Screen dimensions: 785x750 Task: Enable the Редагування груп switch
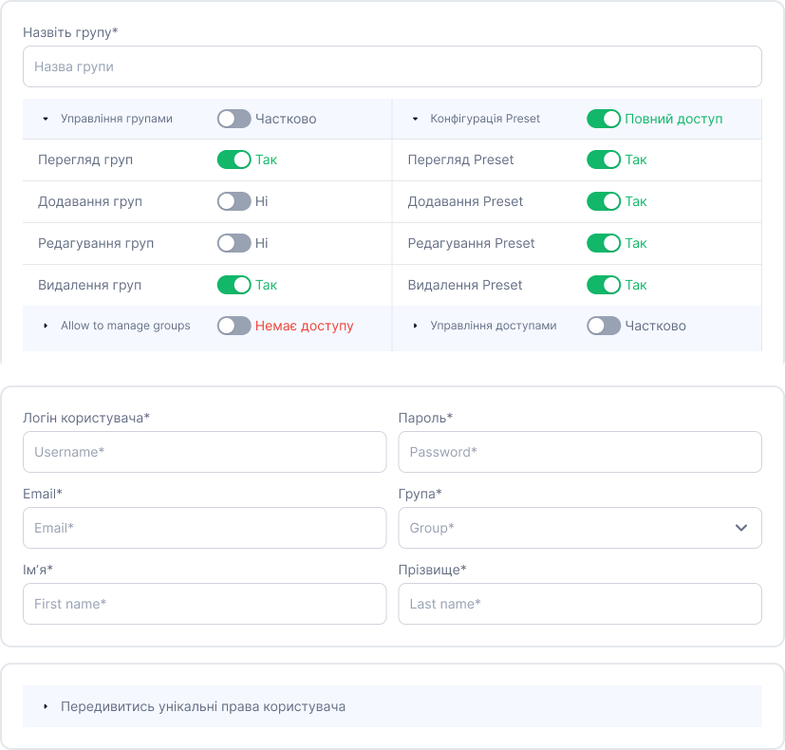click(x=234, y=244)
